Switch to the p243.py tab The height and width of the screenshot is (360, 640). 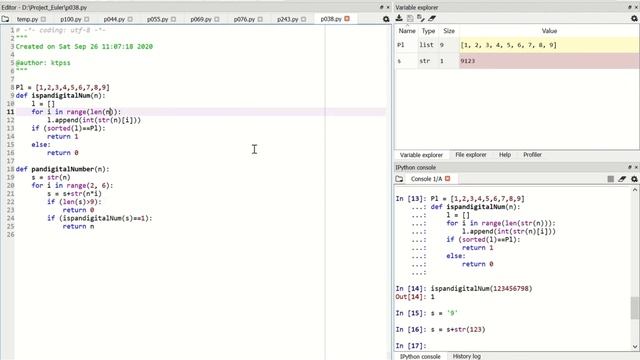(x=287, y=19)
